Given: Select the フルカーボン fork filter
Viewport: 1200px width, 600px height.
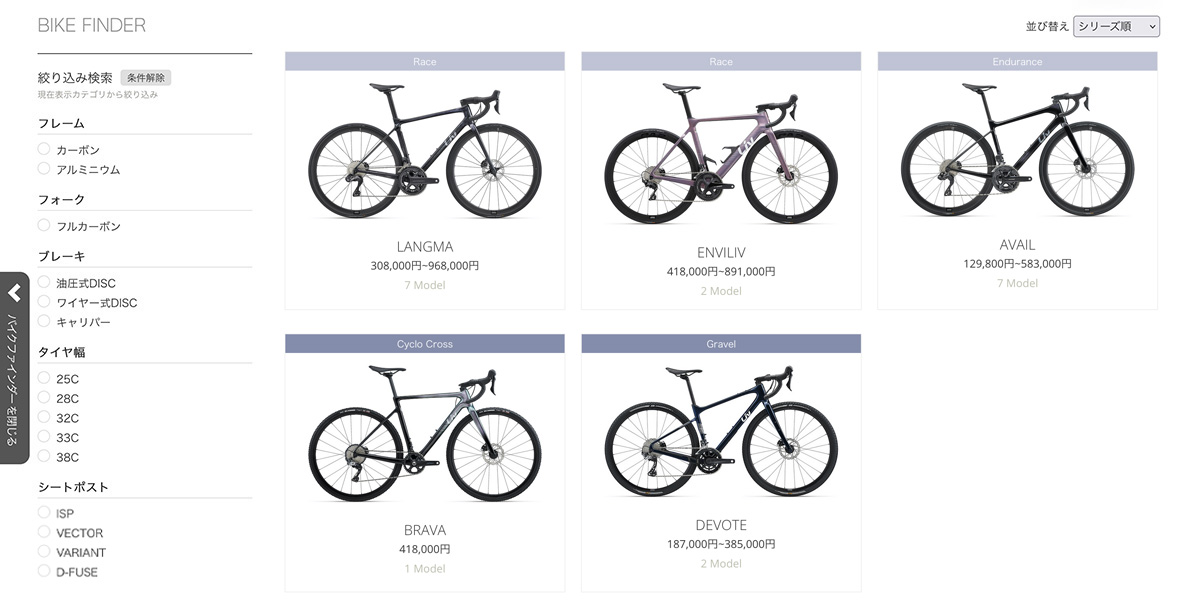Looking at the screenshot, I should point(44,226).
